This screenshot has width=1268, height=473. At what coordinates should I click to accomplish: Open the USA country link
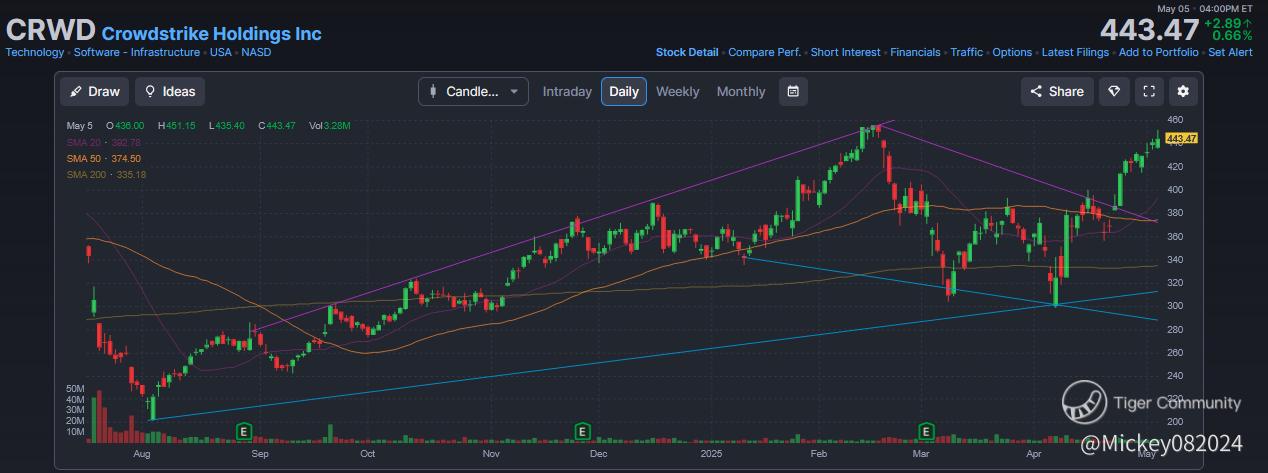(221, 52)
